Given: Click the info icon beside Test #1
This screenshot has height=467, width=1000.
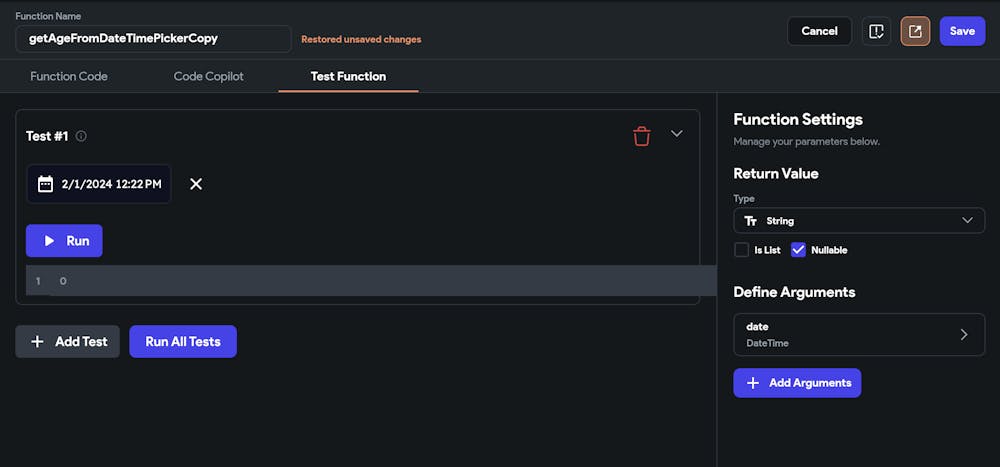Looking at the screenshot, I should pos(81,136).
